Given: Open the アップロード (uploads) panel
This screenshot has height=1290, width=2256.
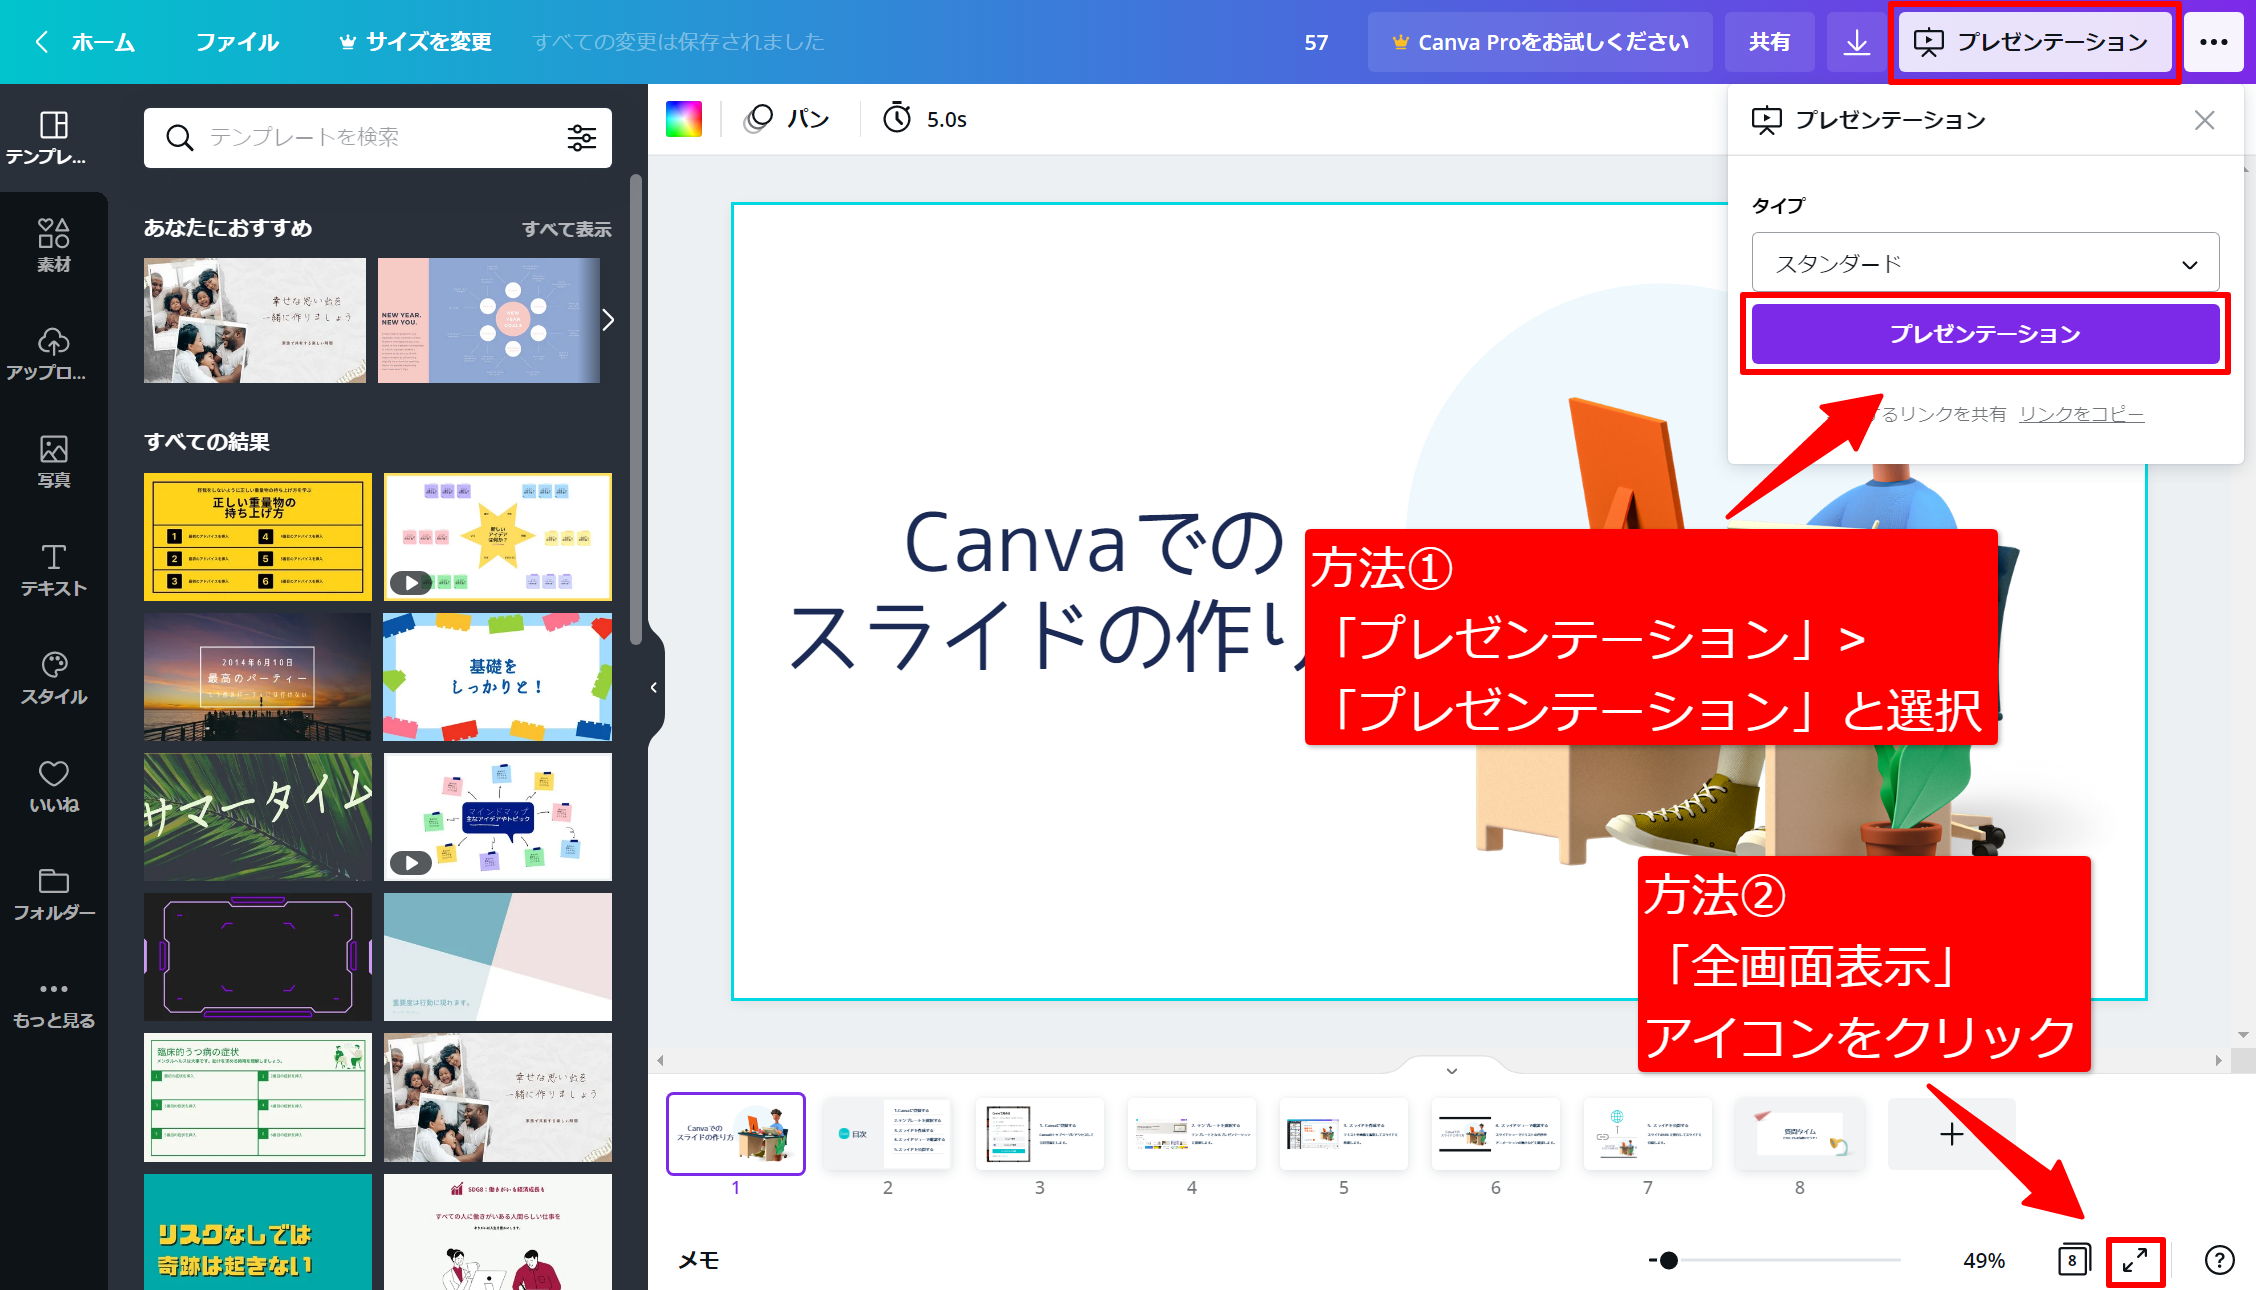Looking at the screenshot, I should coord(54,353).
